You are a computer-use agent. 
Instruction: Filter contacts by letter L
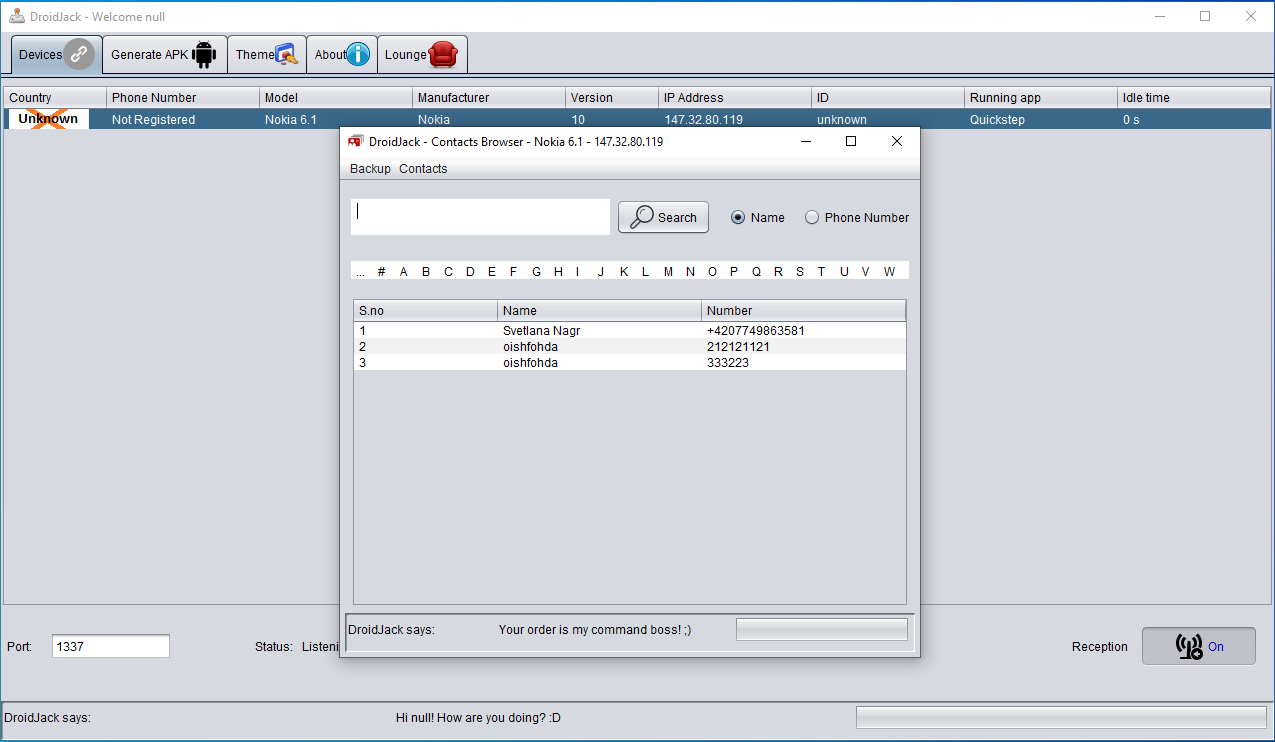645,271
